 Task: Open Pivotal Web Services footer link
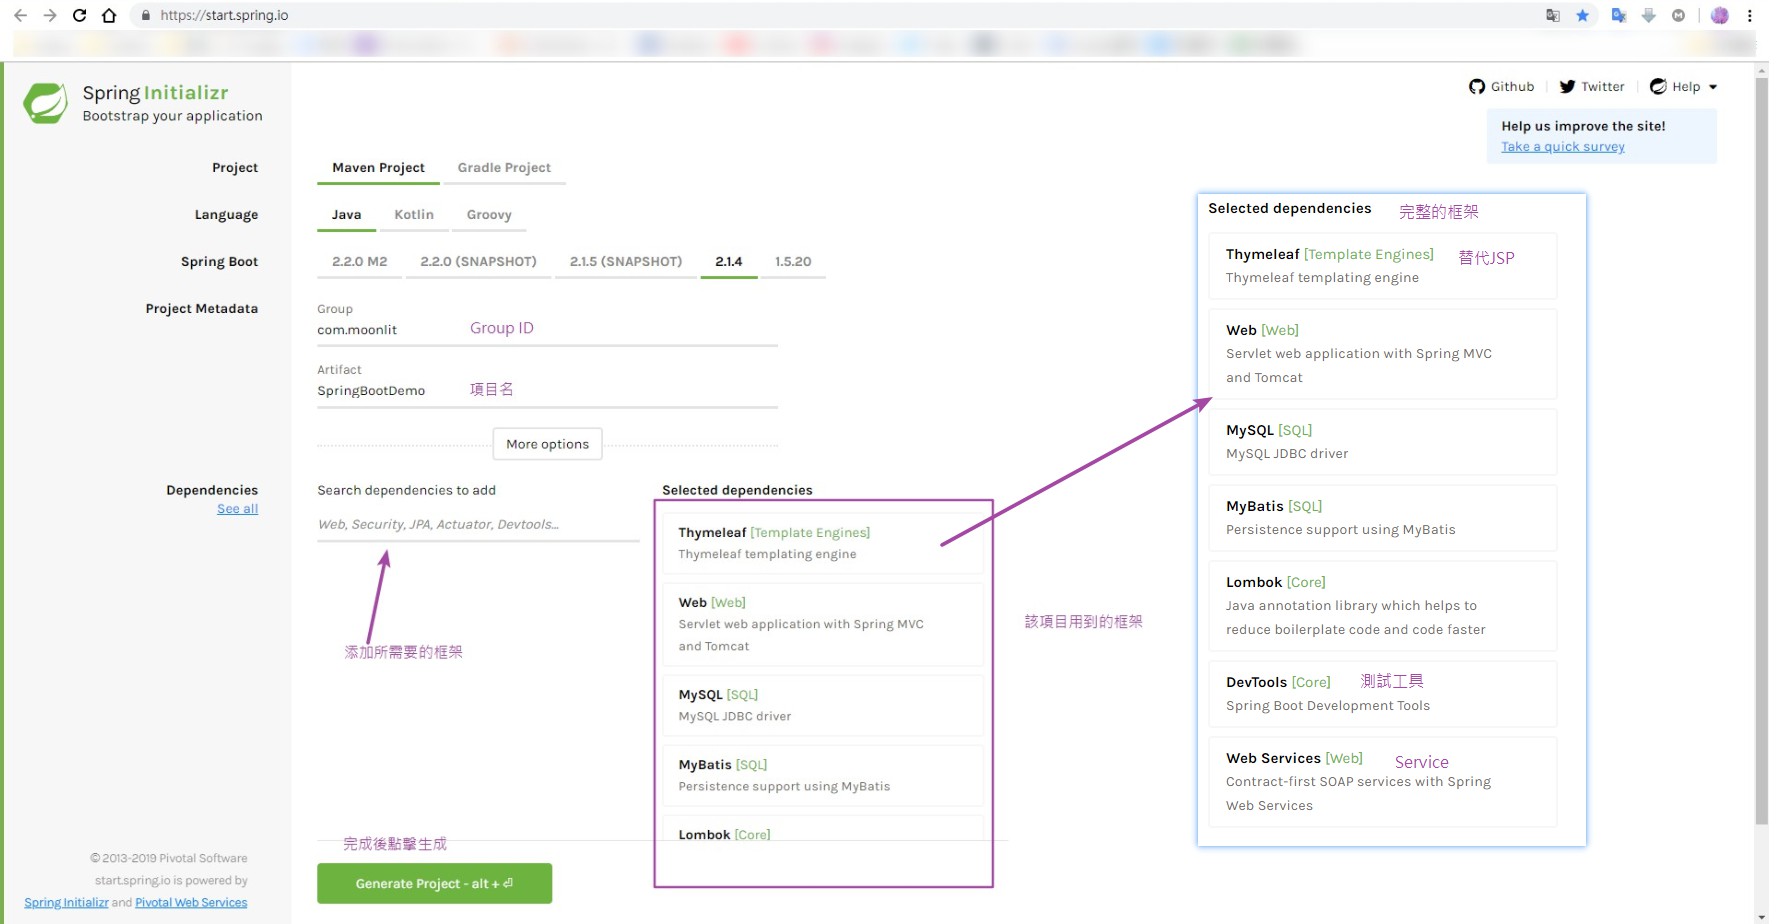pyautogui.click(x=191, y=903)
